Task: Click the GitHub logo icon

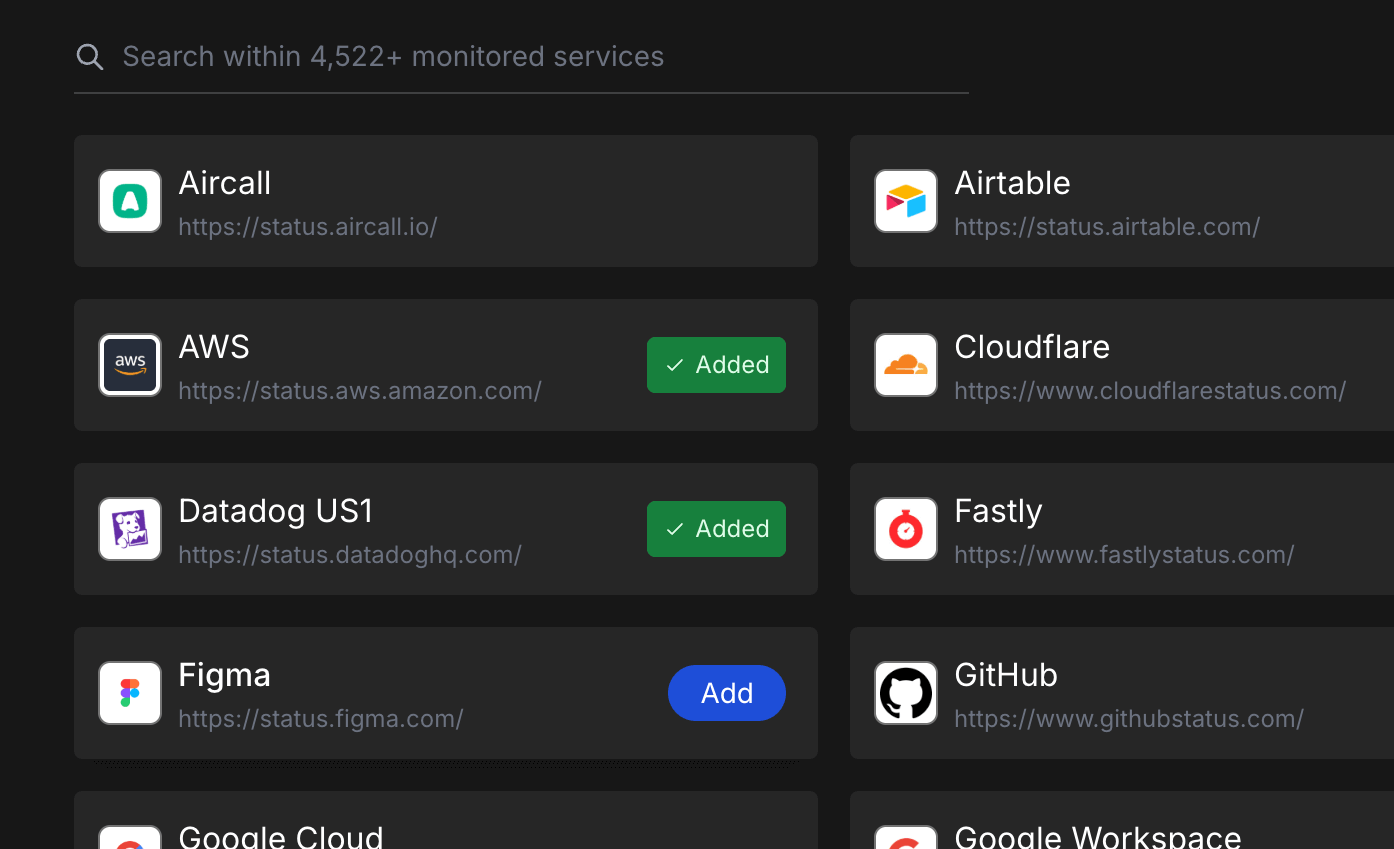Action: [x=906, y=693]
